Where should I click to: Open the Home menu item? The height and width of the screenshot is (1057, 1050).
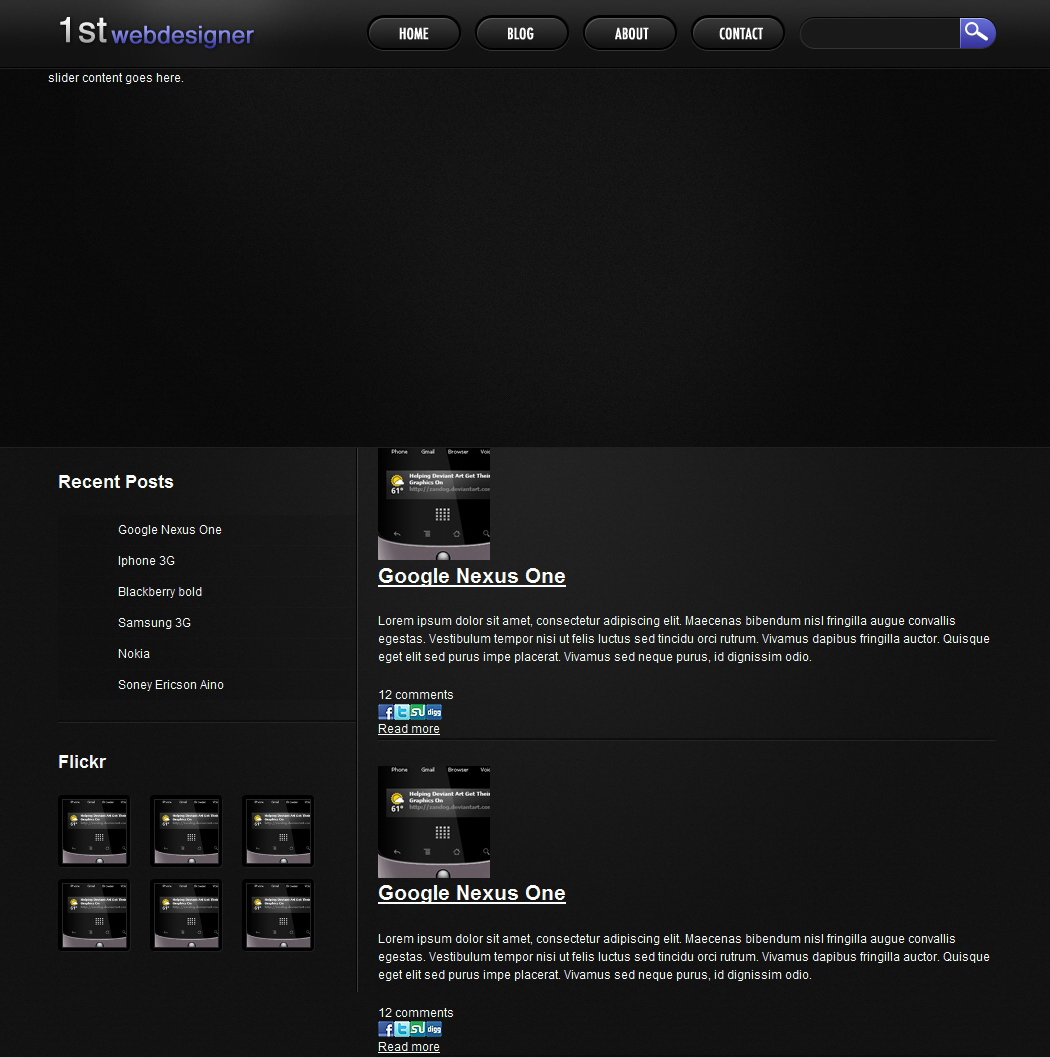414,33
